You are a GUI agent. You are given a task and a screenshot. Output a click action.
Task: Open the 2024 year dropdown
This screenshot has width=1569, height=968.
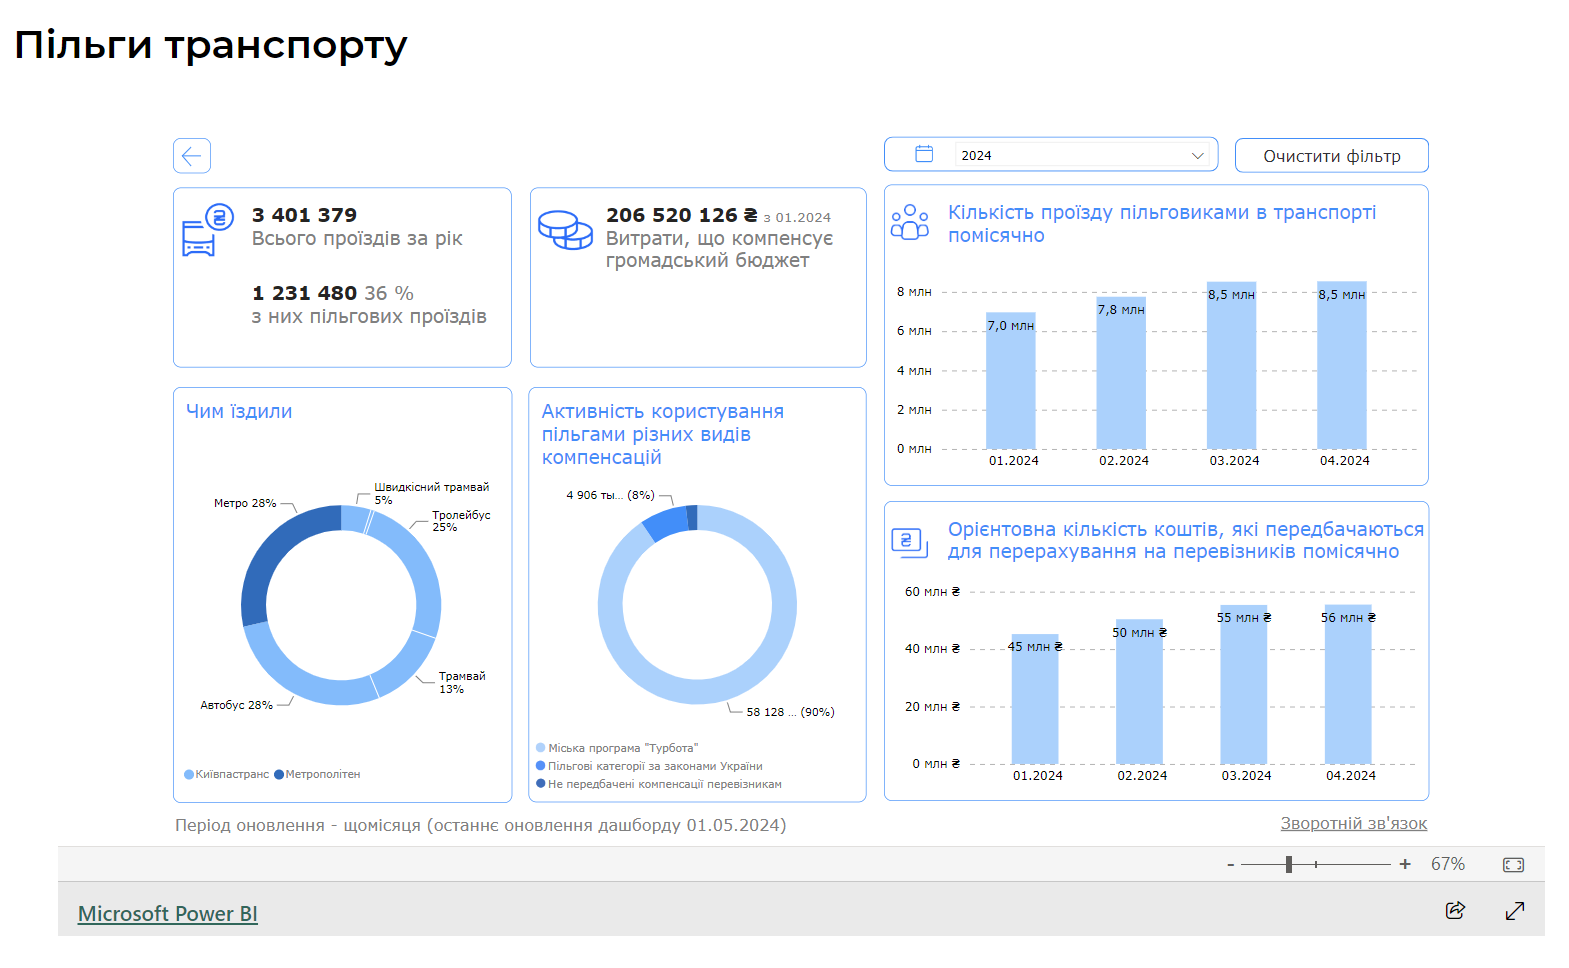pos(1197,155)
